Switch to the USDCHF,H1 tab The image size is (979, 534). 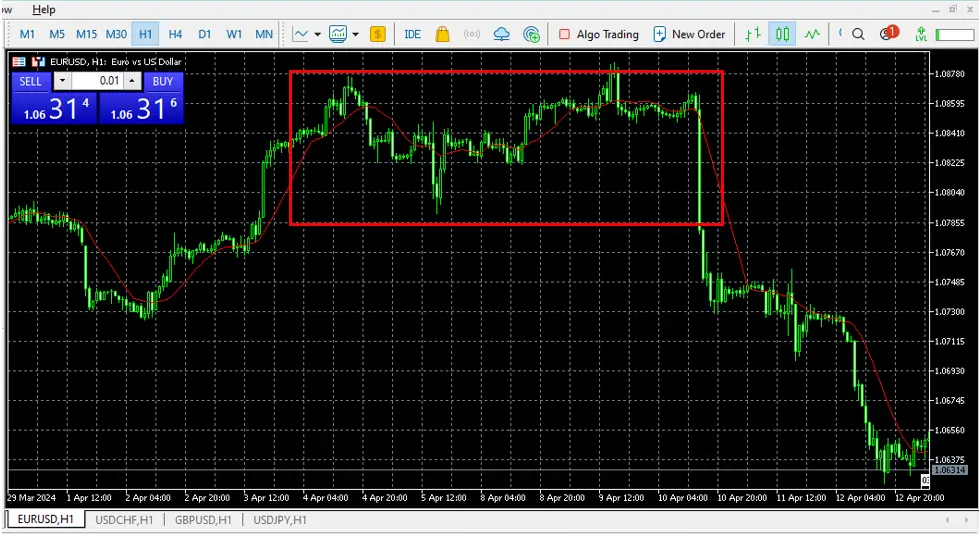124,520
